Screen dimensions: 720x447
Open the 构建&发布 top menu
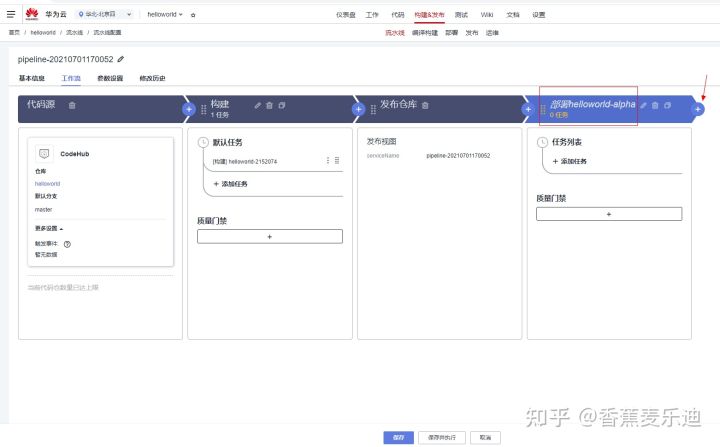[x=429, y=15]
